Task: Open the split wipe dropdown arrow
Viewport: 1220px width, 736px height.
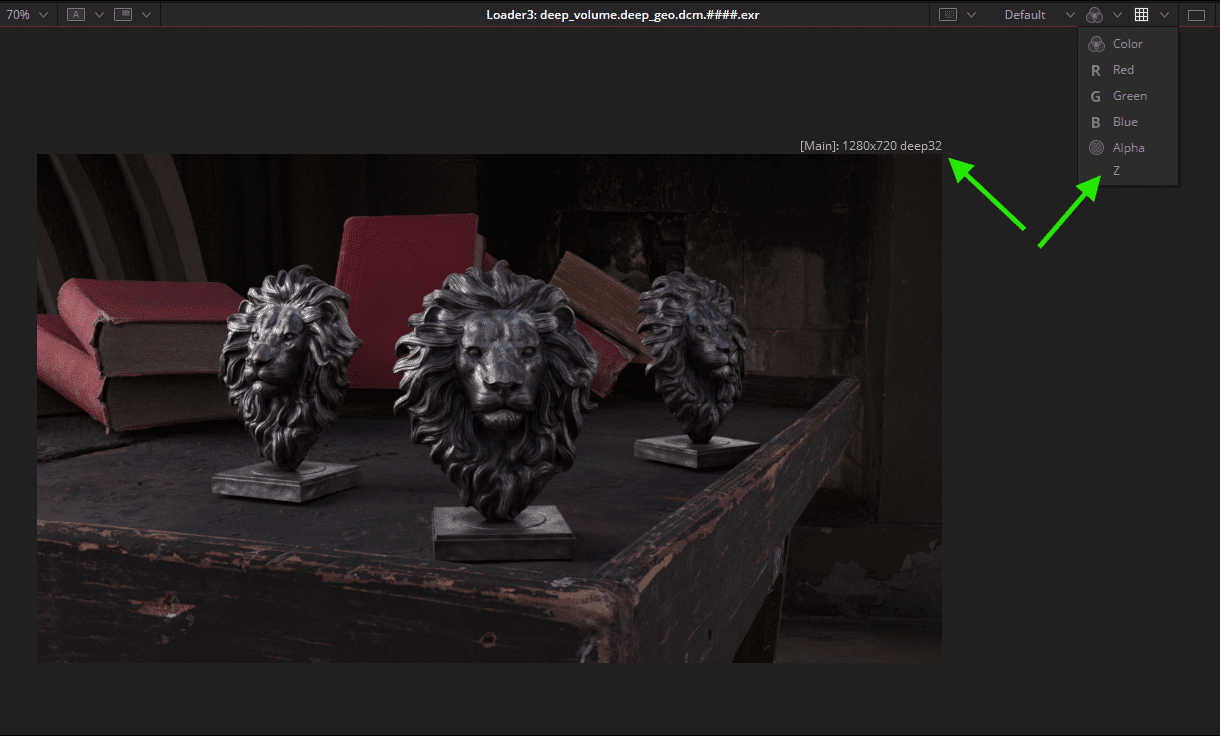Action: coord(146,14)
